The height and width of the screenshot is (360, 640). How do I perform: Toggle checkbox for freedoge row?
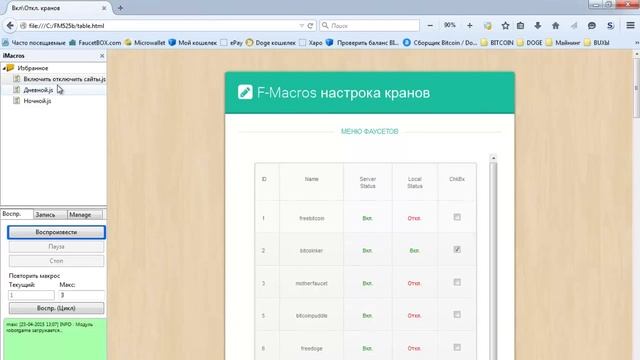coord(457,347)
